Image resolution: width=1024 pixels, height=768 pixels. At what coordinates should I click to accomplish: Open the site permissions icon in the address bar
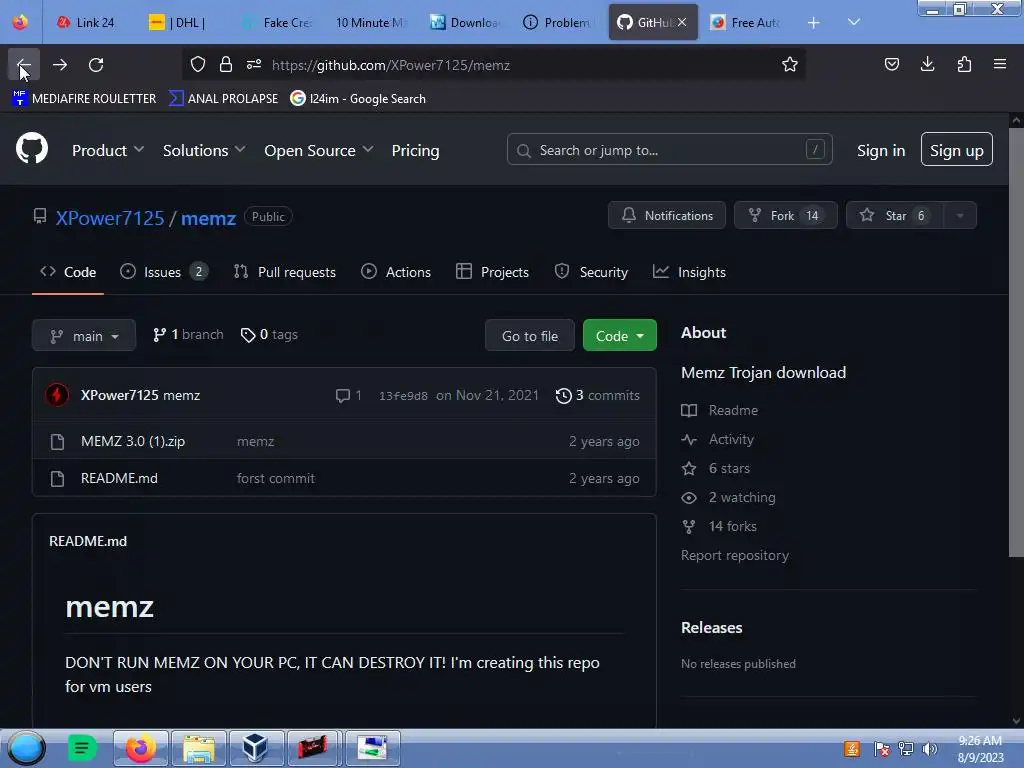(254, 65)
